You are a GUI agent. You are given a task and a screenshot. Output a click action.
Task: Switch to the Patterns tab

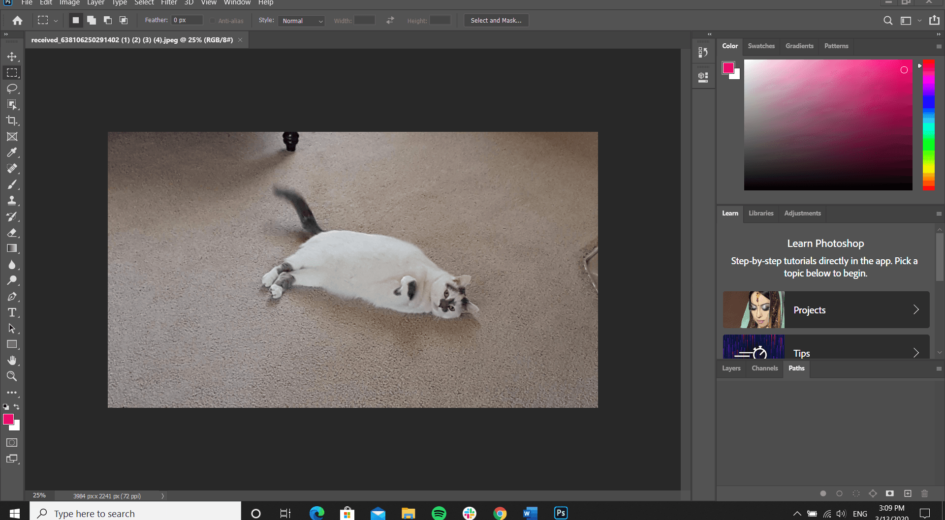pyautogui.click(x=836, y=46)
